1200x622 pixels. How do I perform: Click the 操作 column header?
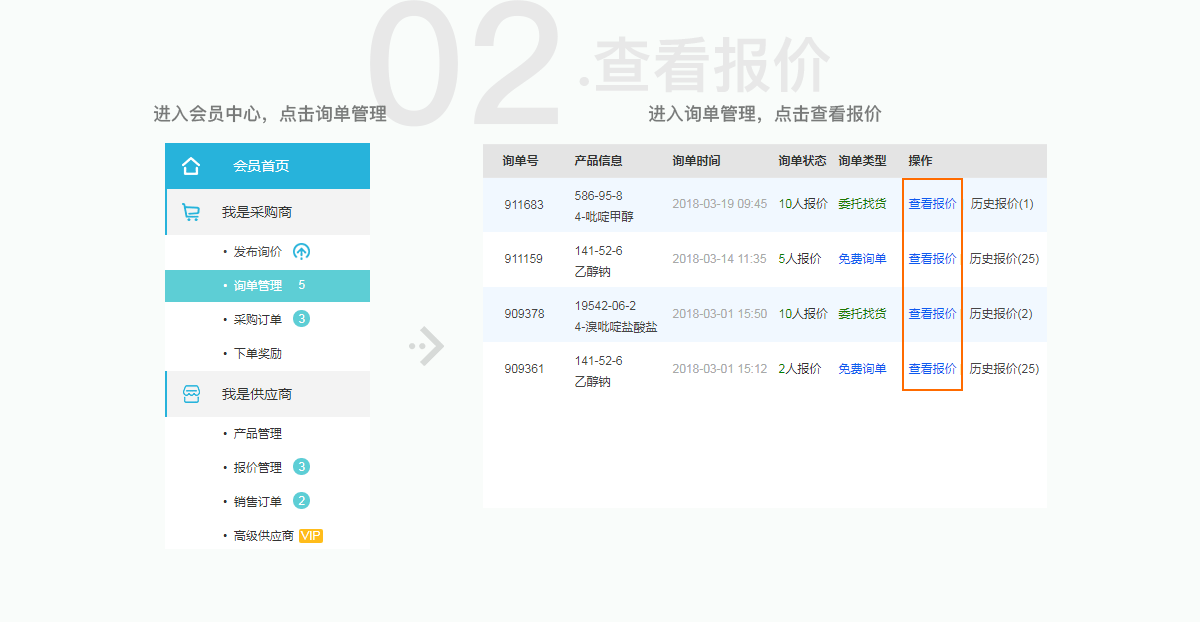920,161
